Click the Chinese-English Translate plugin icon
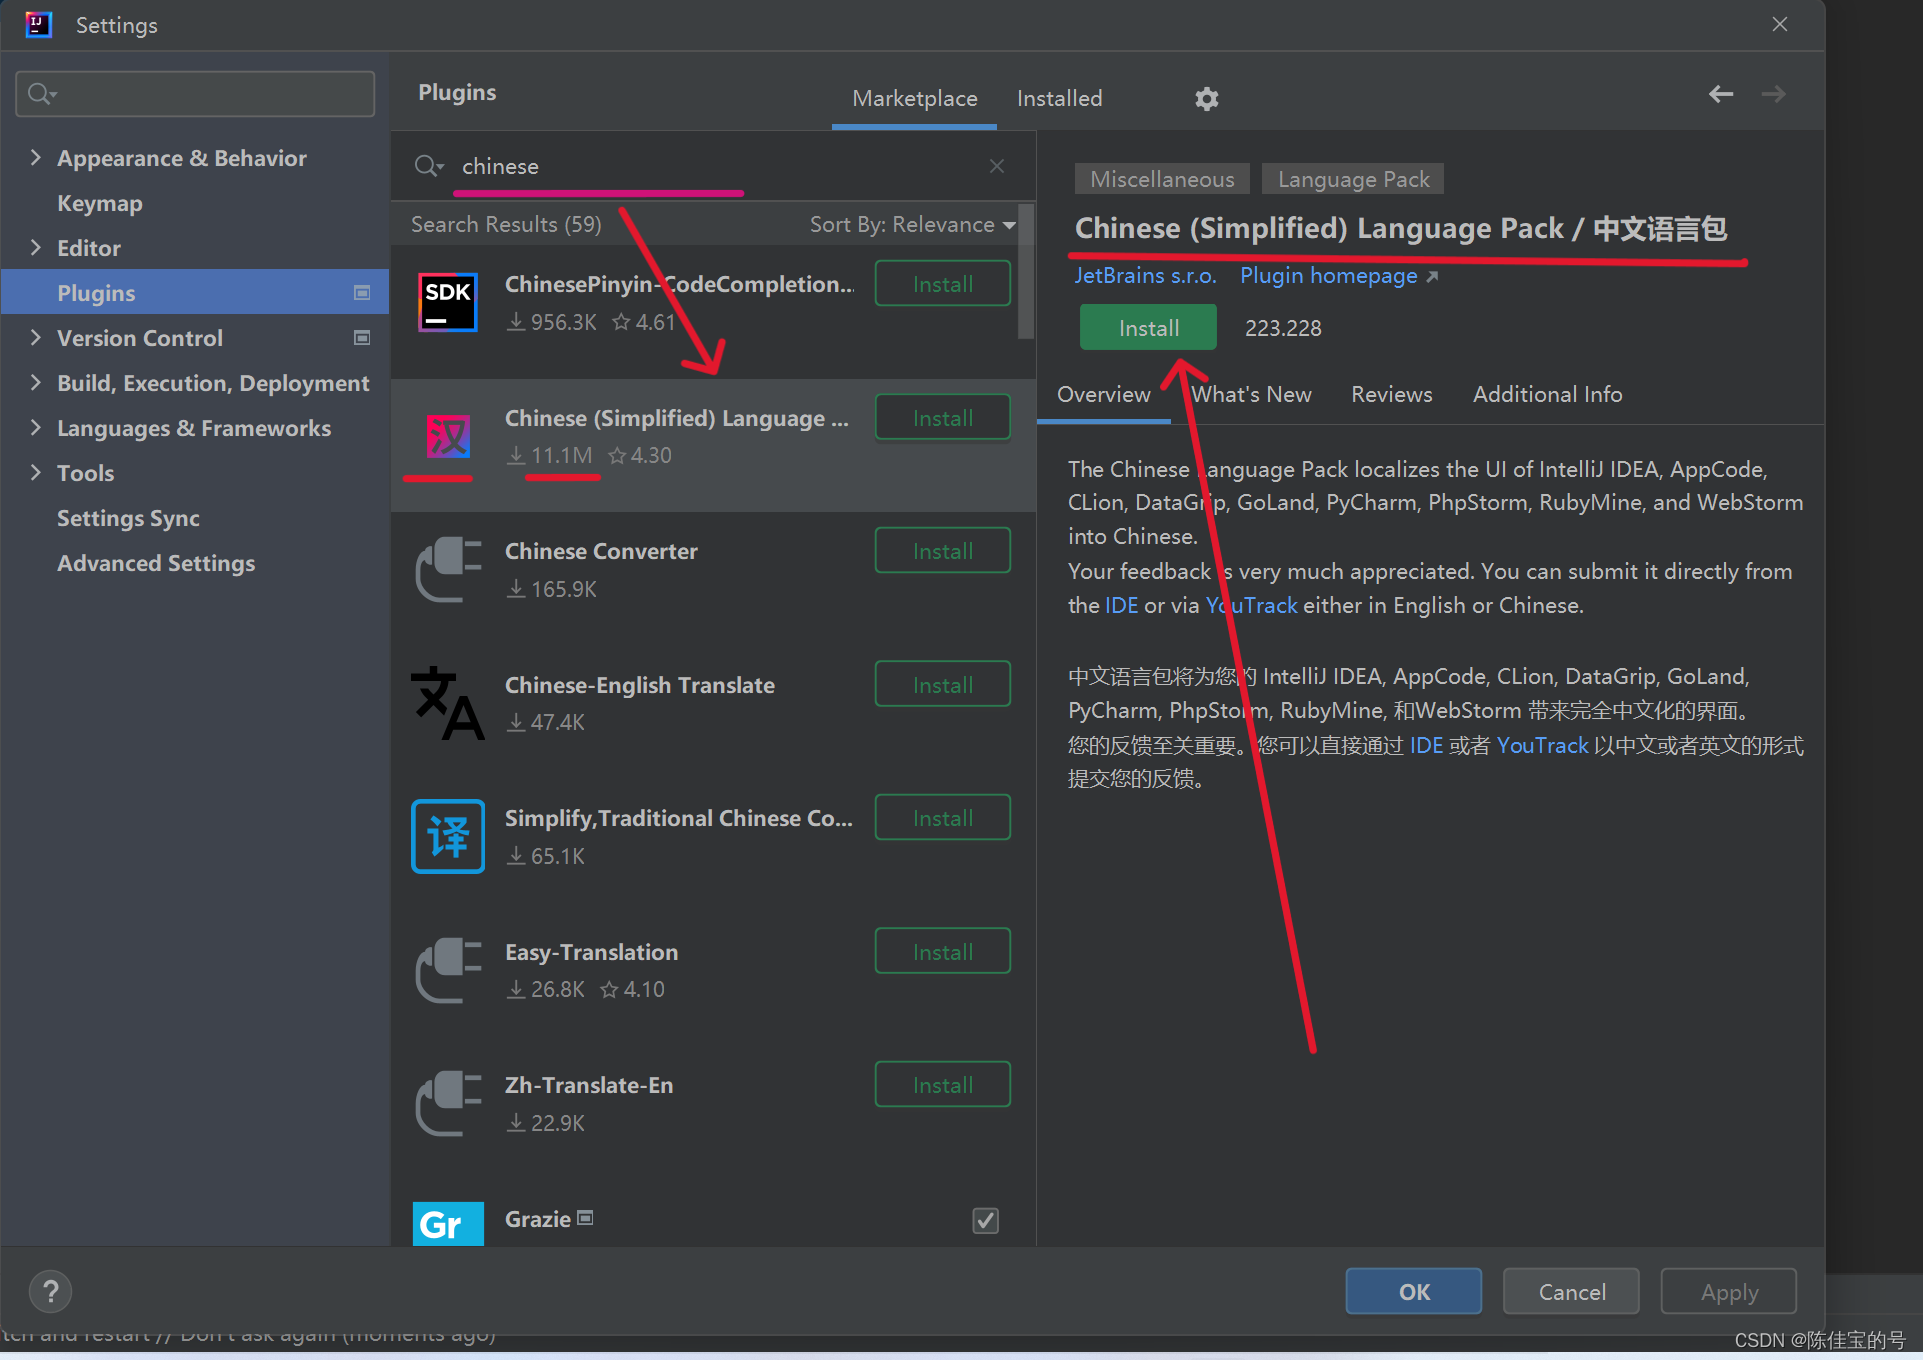This screenshot has width=1923, height=1360. [447, 703]
